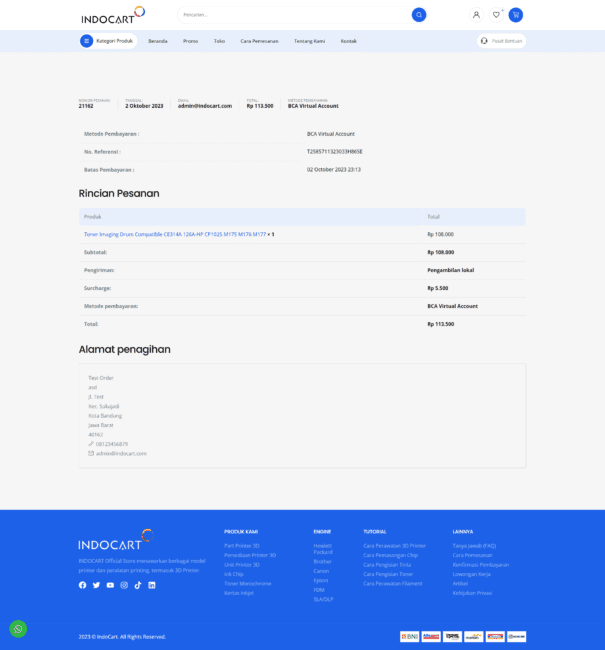Open the Toner Imaging Drum product link
This screenshot has width=605, height=650.
click(x=175, y=234)
